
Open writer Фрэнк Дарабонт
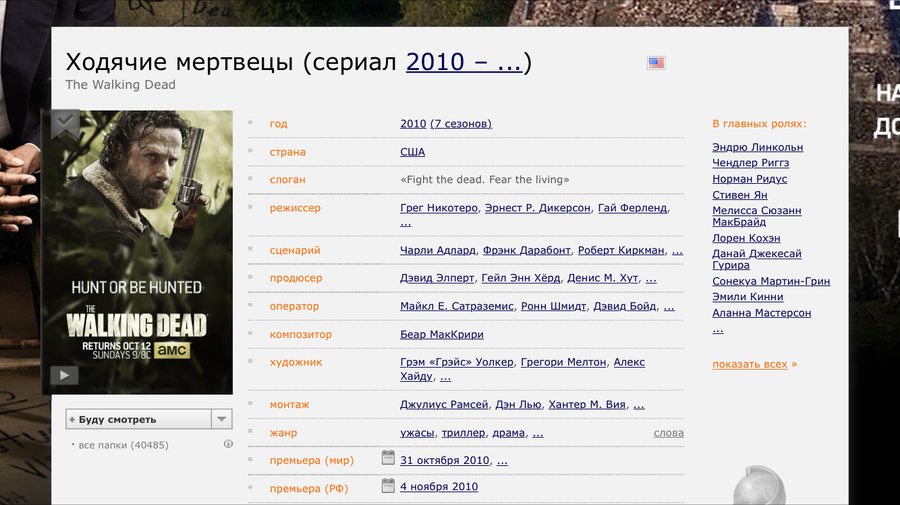click(527, 250)
